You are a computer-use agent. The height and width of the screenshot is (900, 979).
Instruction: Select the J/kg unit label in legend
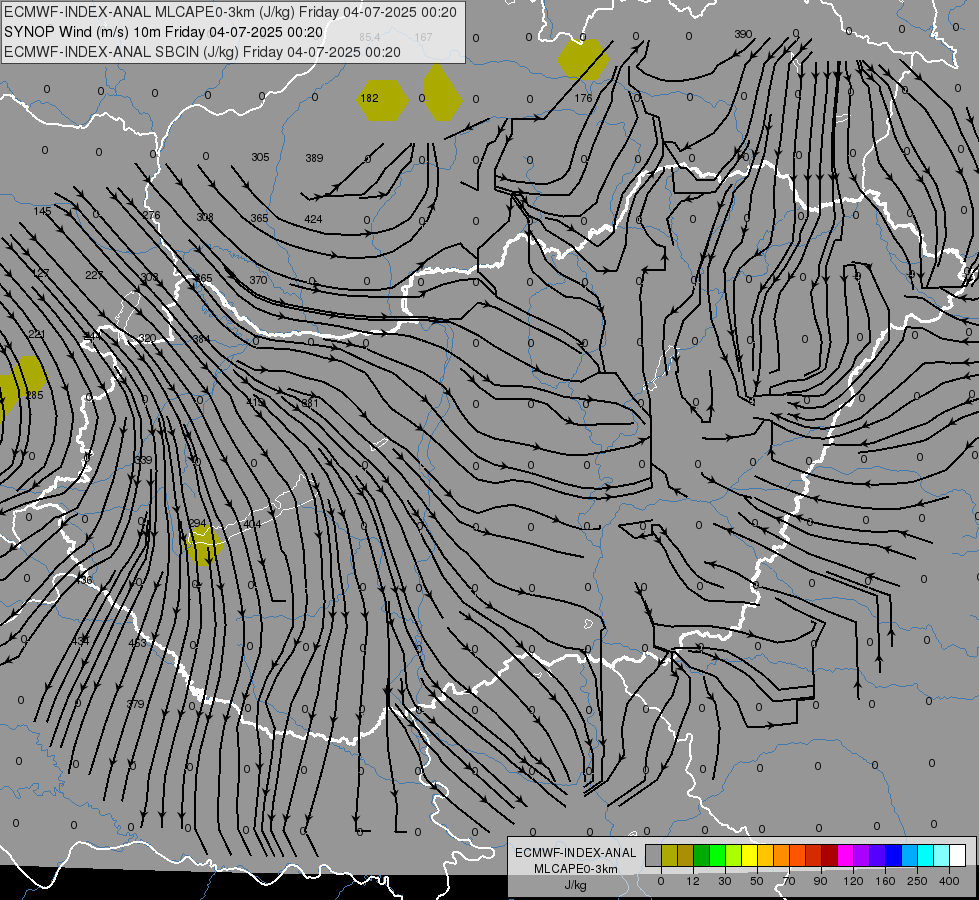point(575,884)
